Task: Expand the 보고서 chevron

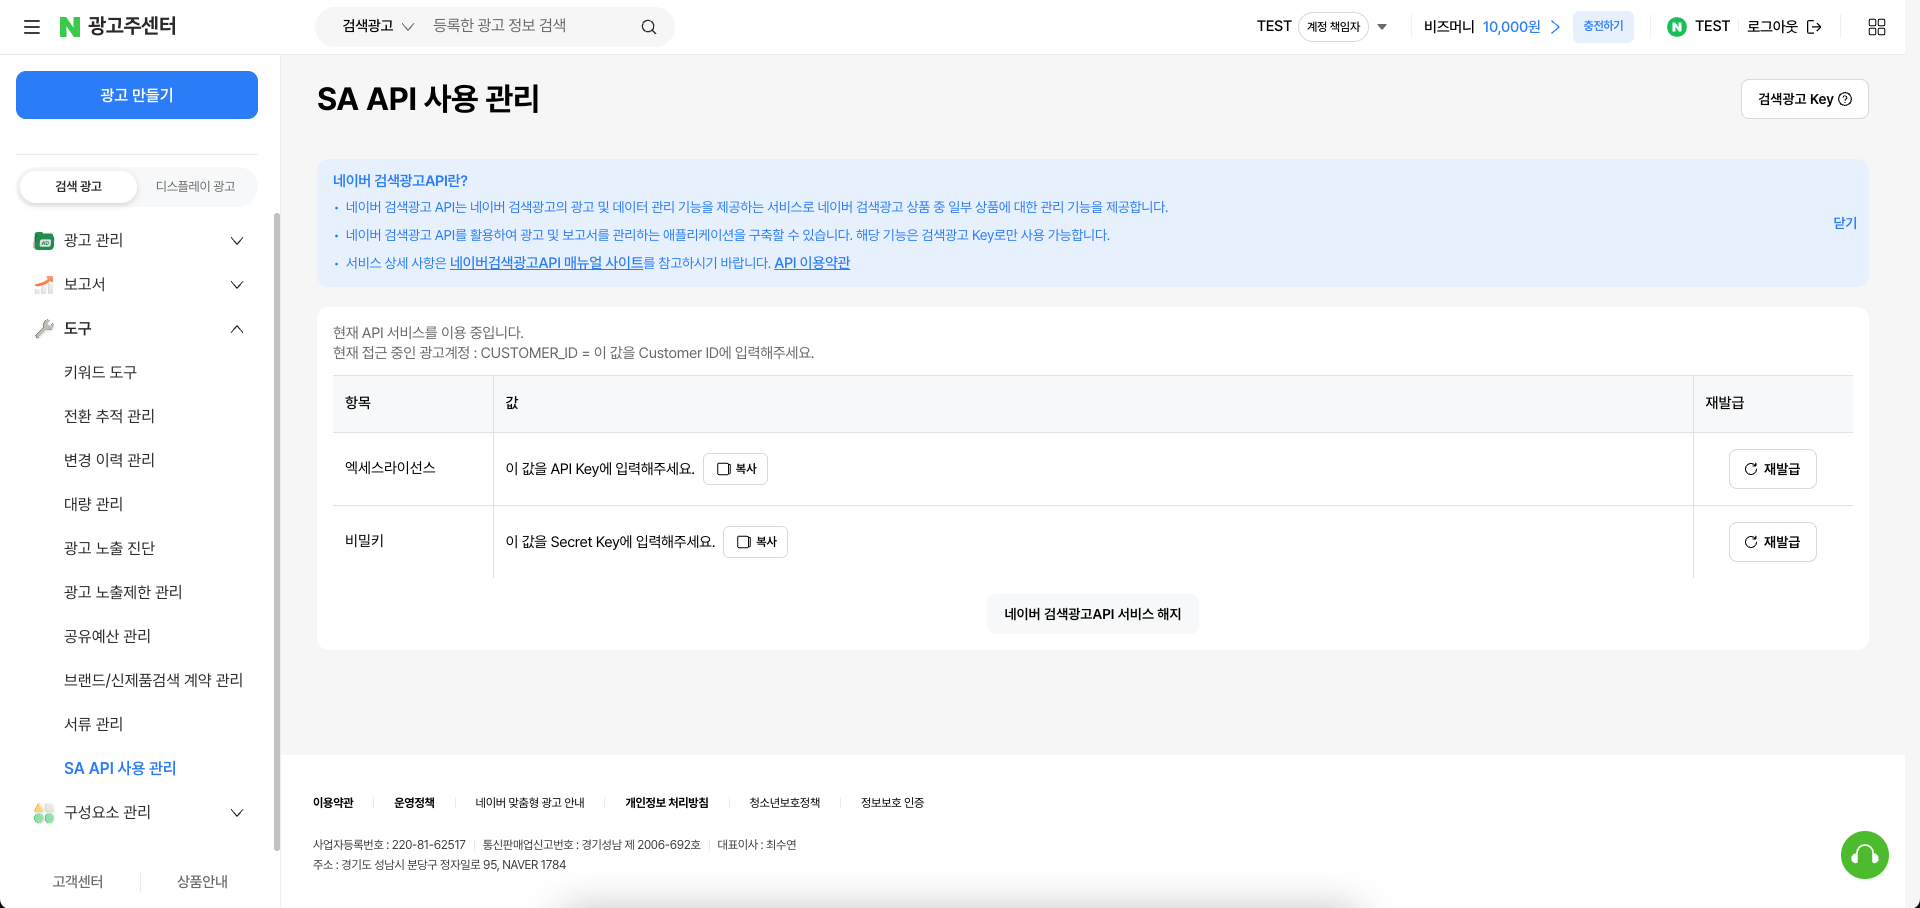Action: point(237,284)
